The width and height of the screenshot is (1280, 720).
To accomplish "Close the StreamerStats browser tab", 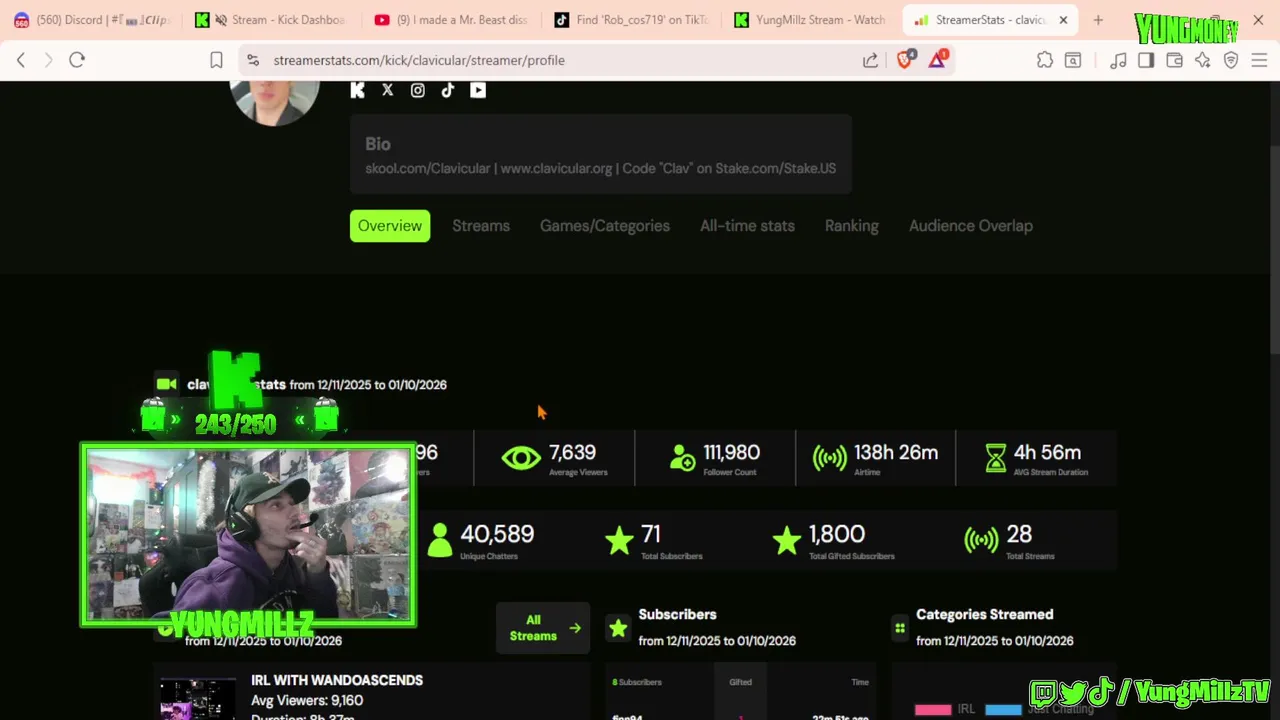I will coord(1063,20).
